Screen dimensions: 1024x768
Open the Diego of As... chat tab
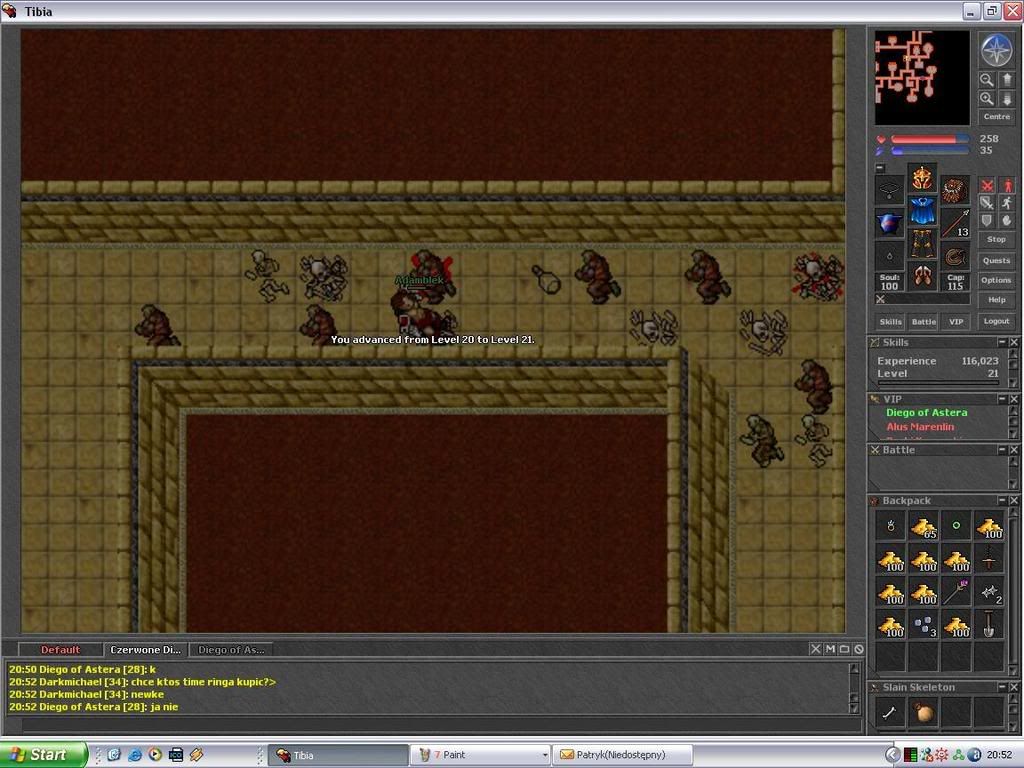pyautogui.click(x=231, y=650)
